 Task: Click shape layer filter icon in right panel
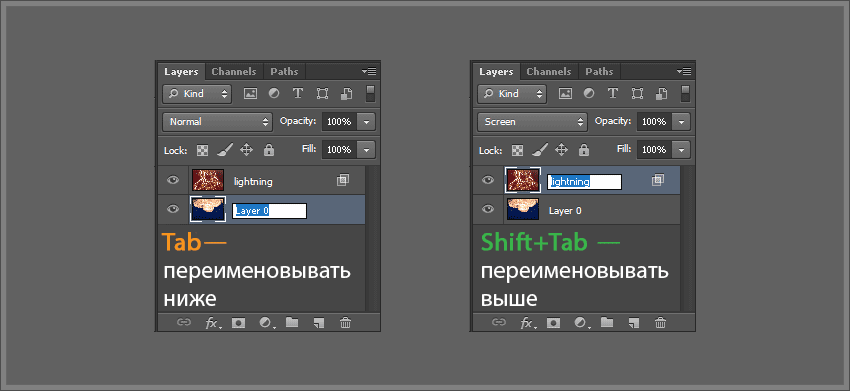(x=638, y=93)
